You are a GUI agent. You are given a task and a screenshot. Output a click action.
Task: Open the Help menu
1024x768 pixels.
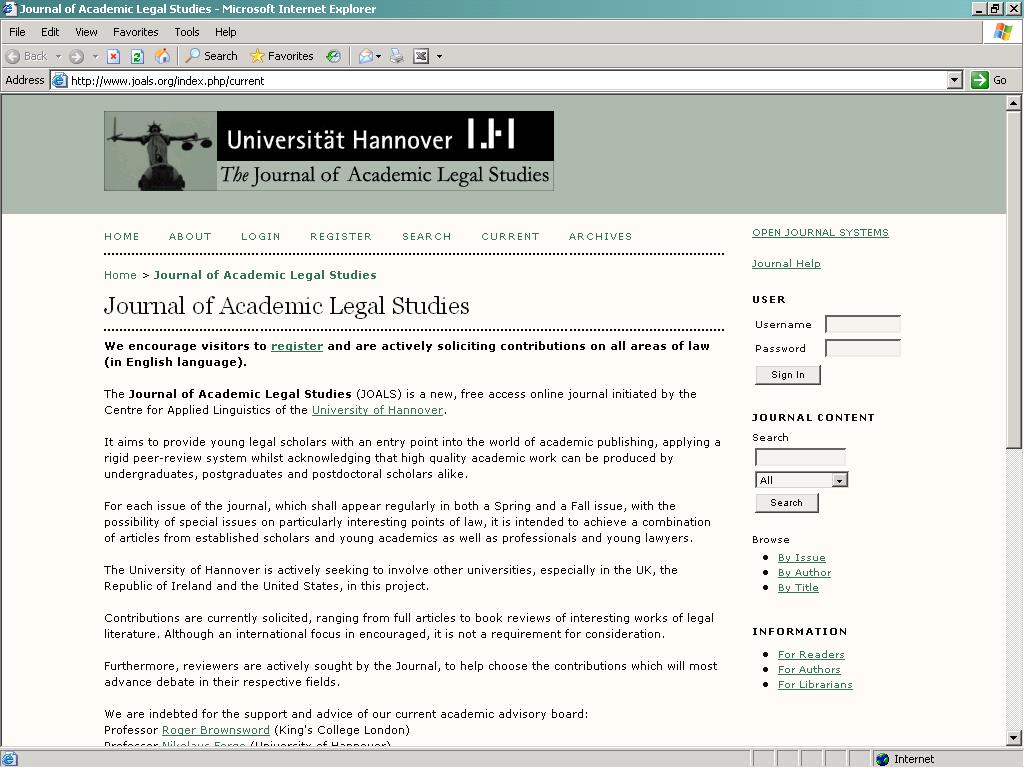(x=225, y=32)
